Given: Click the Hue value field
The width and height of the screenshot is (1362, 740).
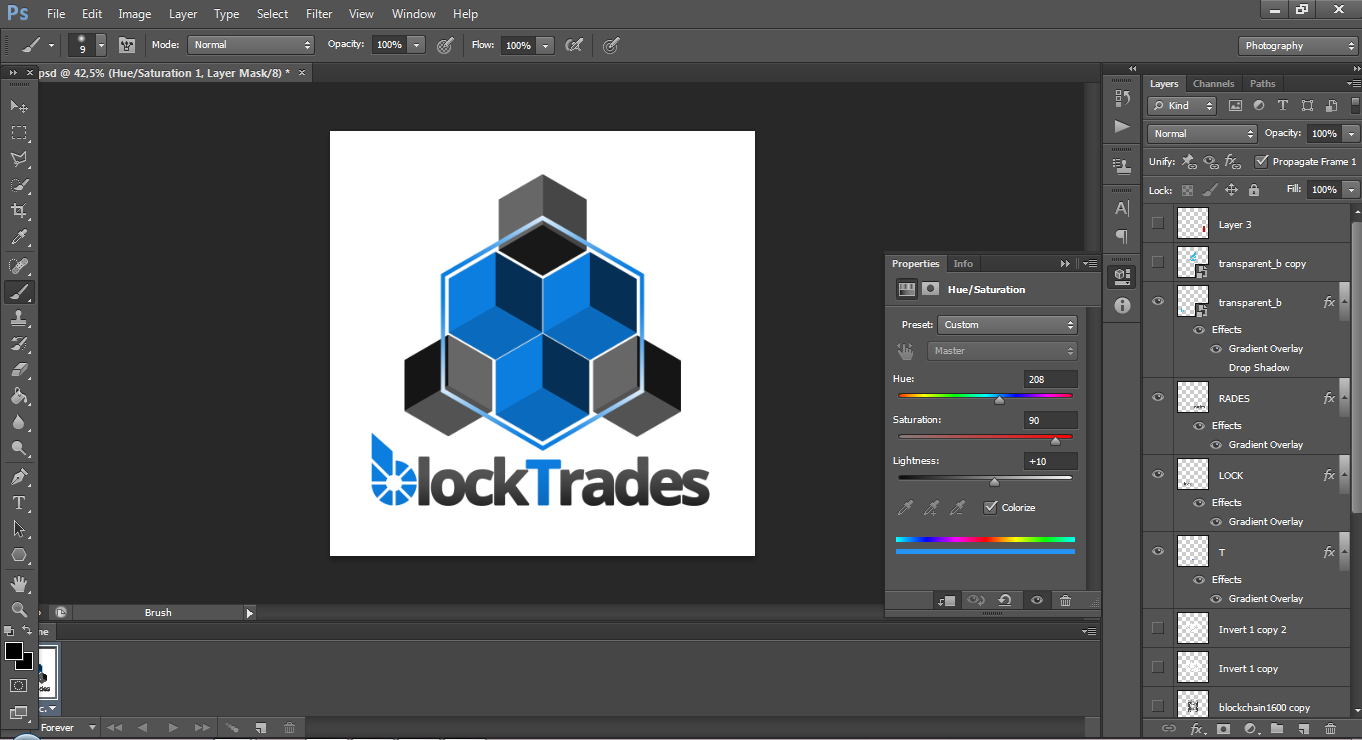Looking at the screenshot, I should point(1051,379).
